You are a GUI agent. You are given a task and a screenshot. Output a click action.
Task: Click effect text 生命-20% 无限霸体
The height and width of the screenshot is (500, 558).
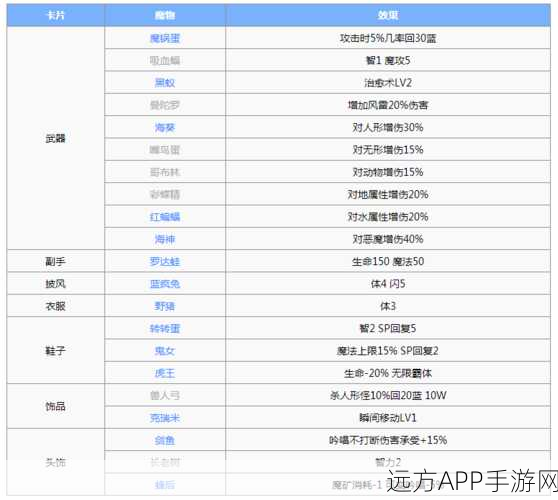[388, 373]
